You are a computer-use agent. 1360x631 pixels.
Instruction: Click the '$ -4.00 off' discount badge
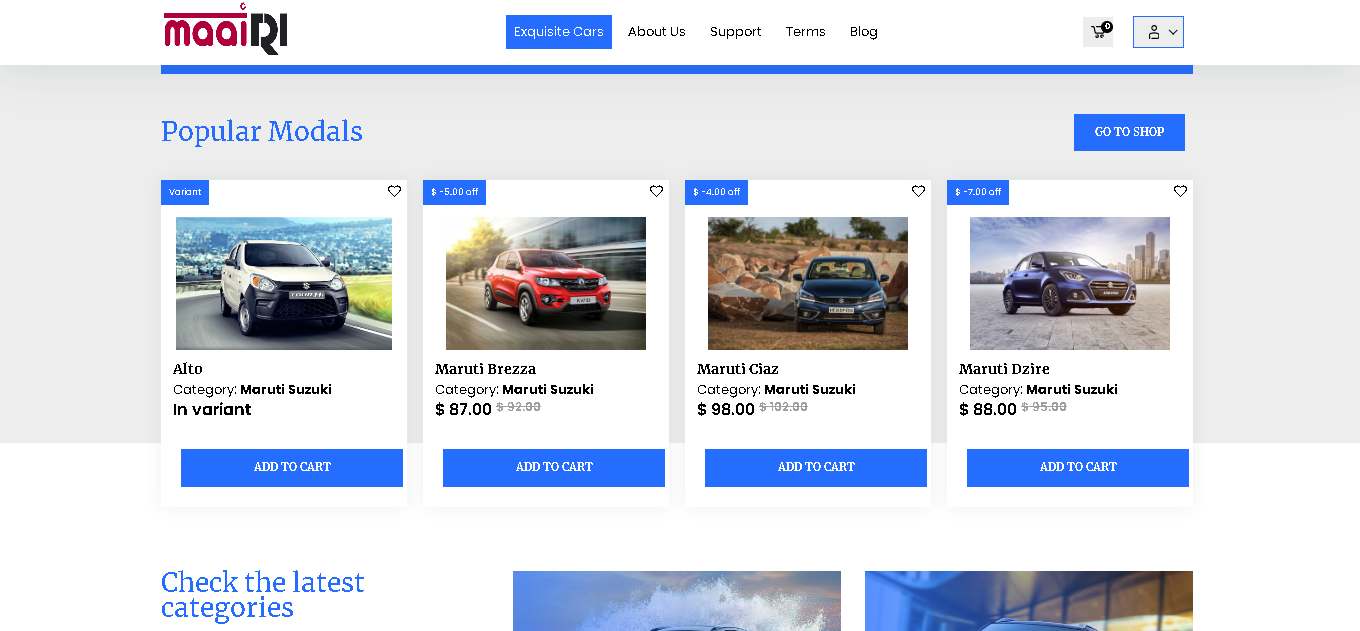point(716,192)
